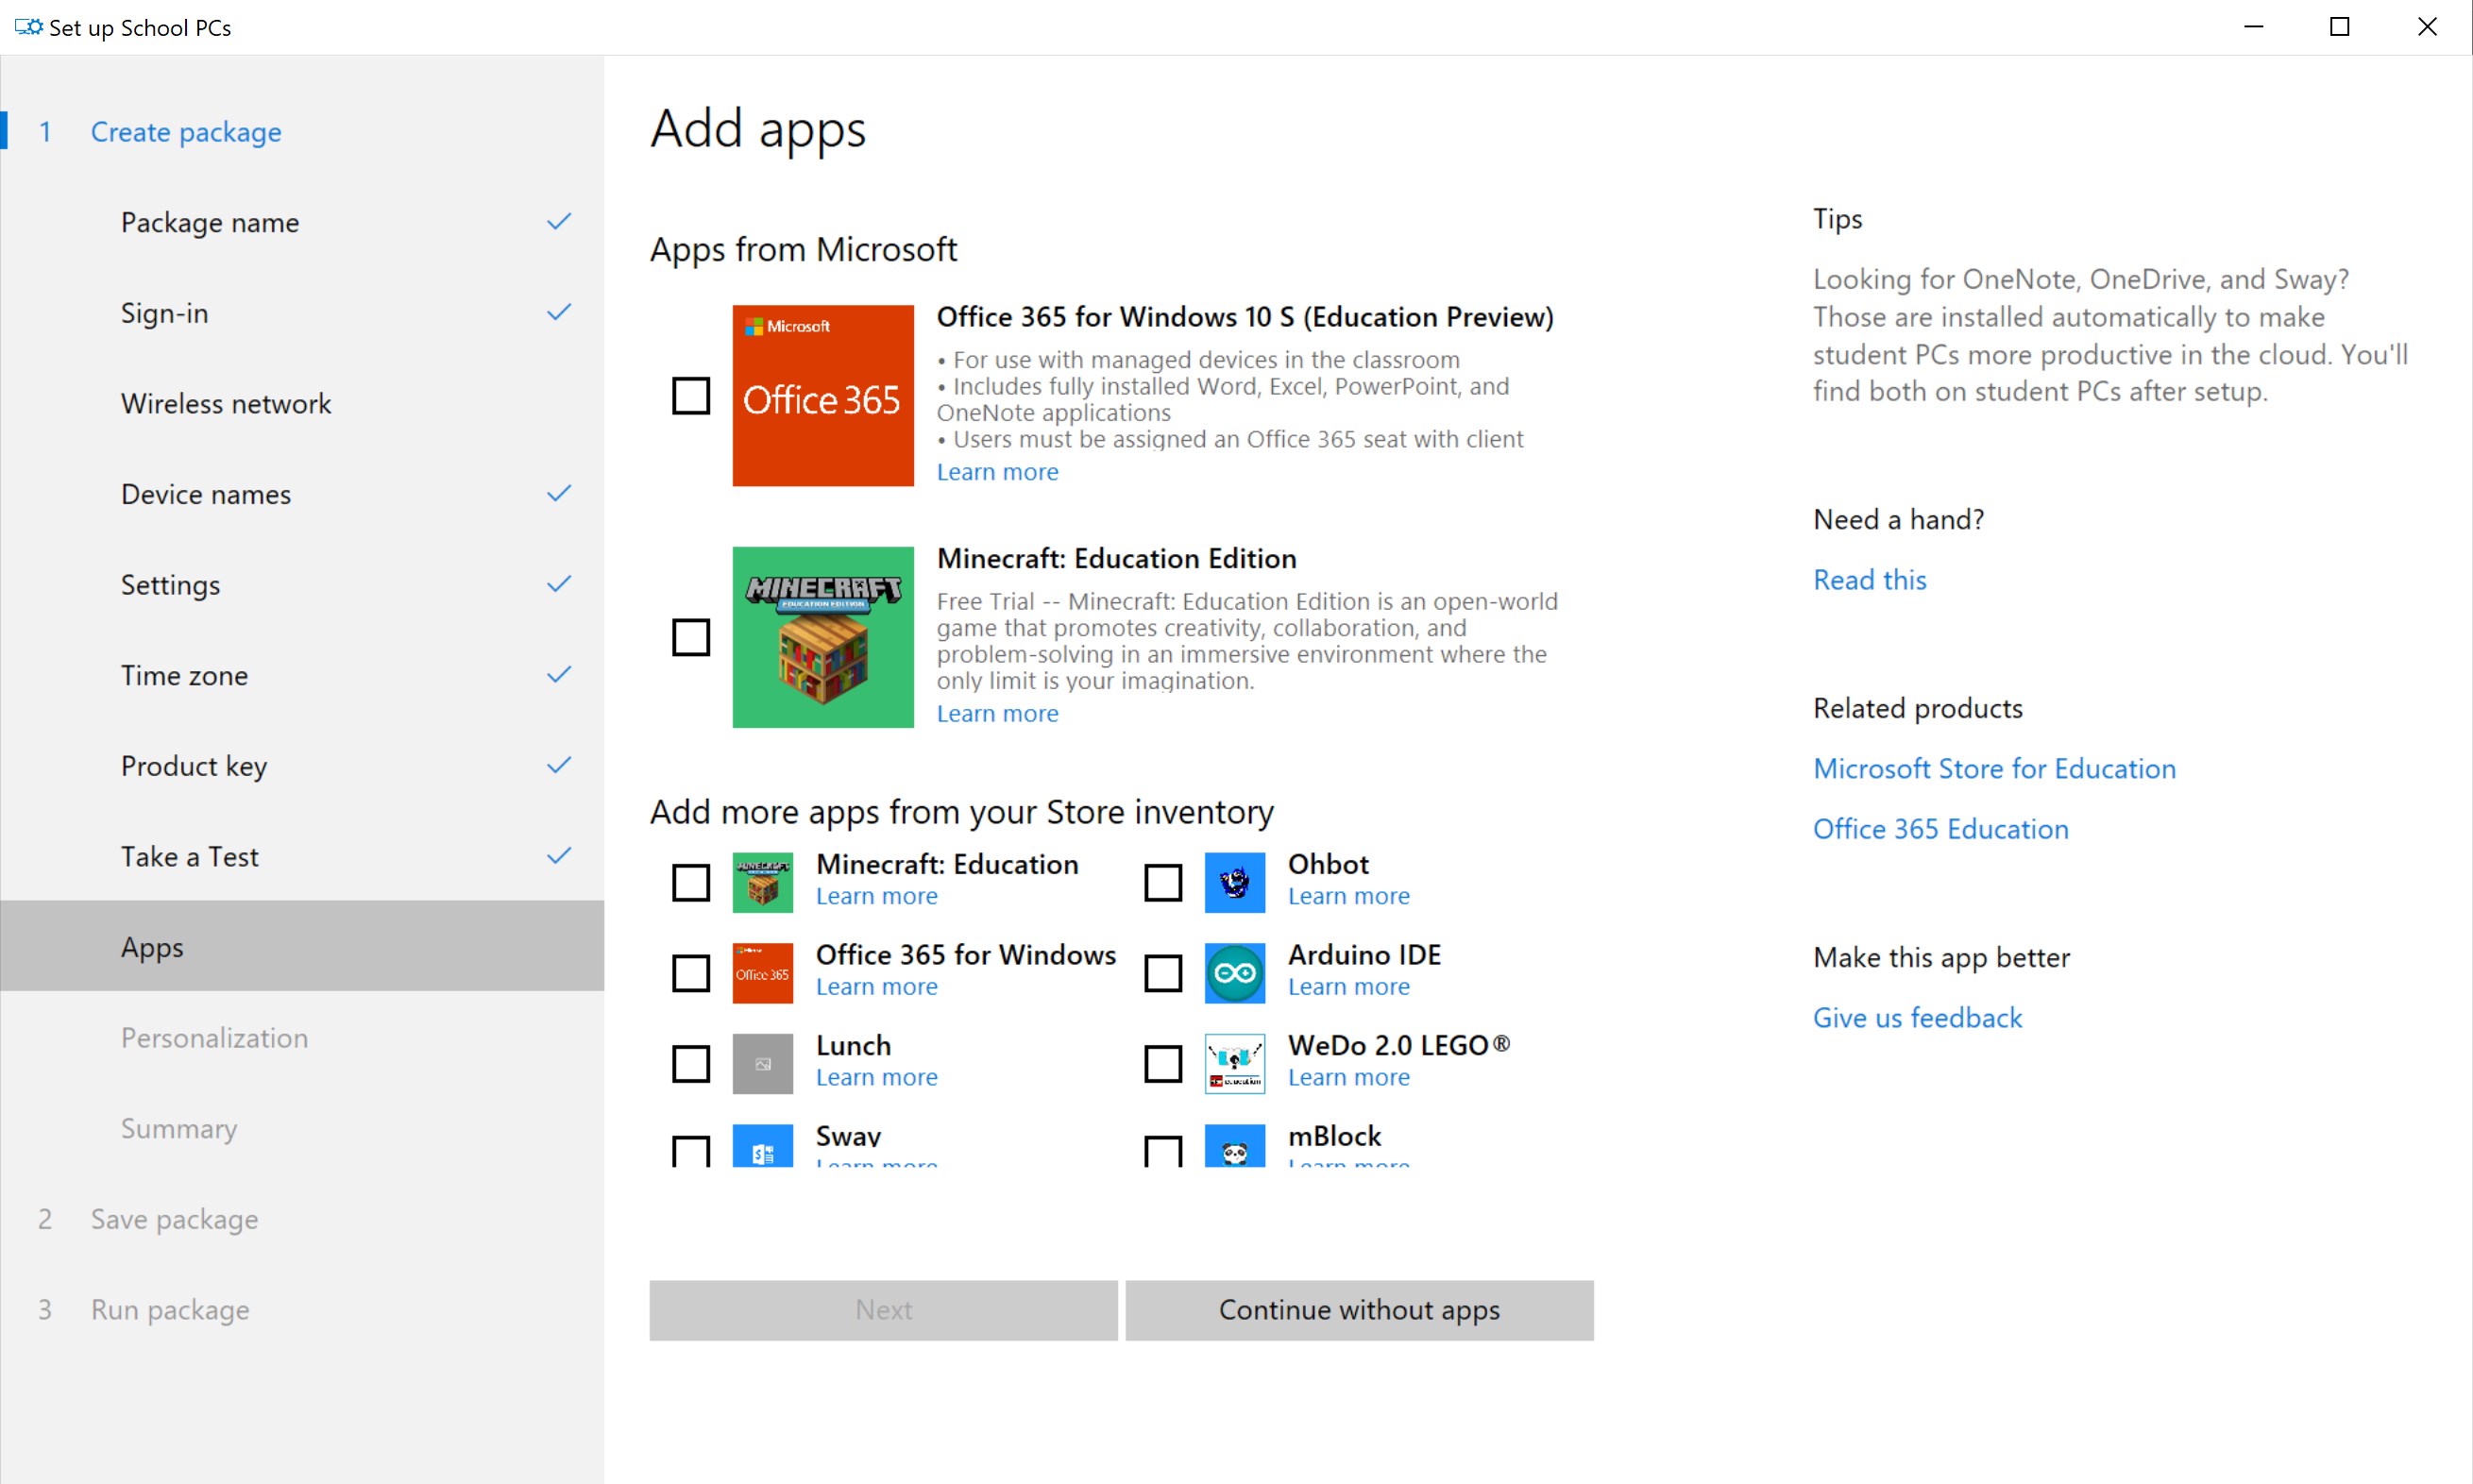The image size is (2473, 1484).
Task: Check the Minecraft: Education Edition checkbox
Action: tap(690, 637)
